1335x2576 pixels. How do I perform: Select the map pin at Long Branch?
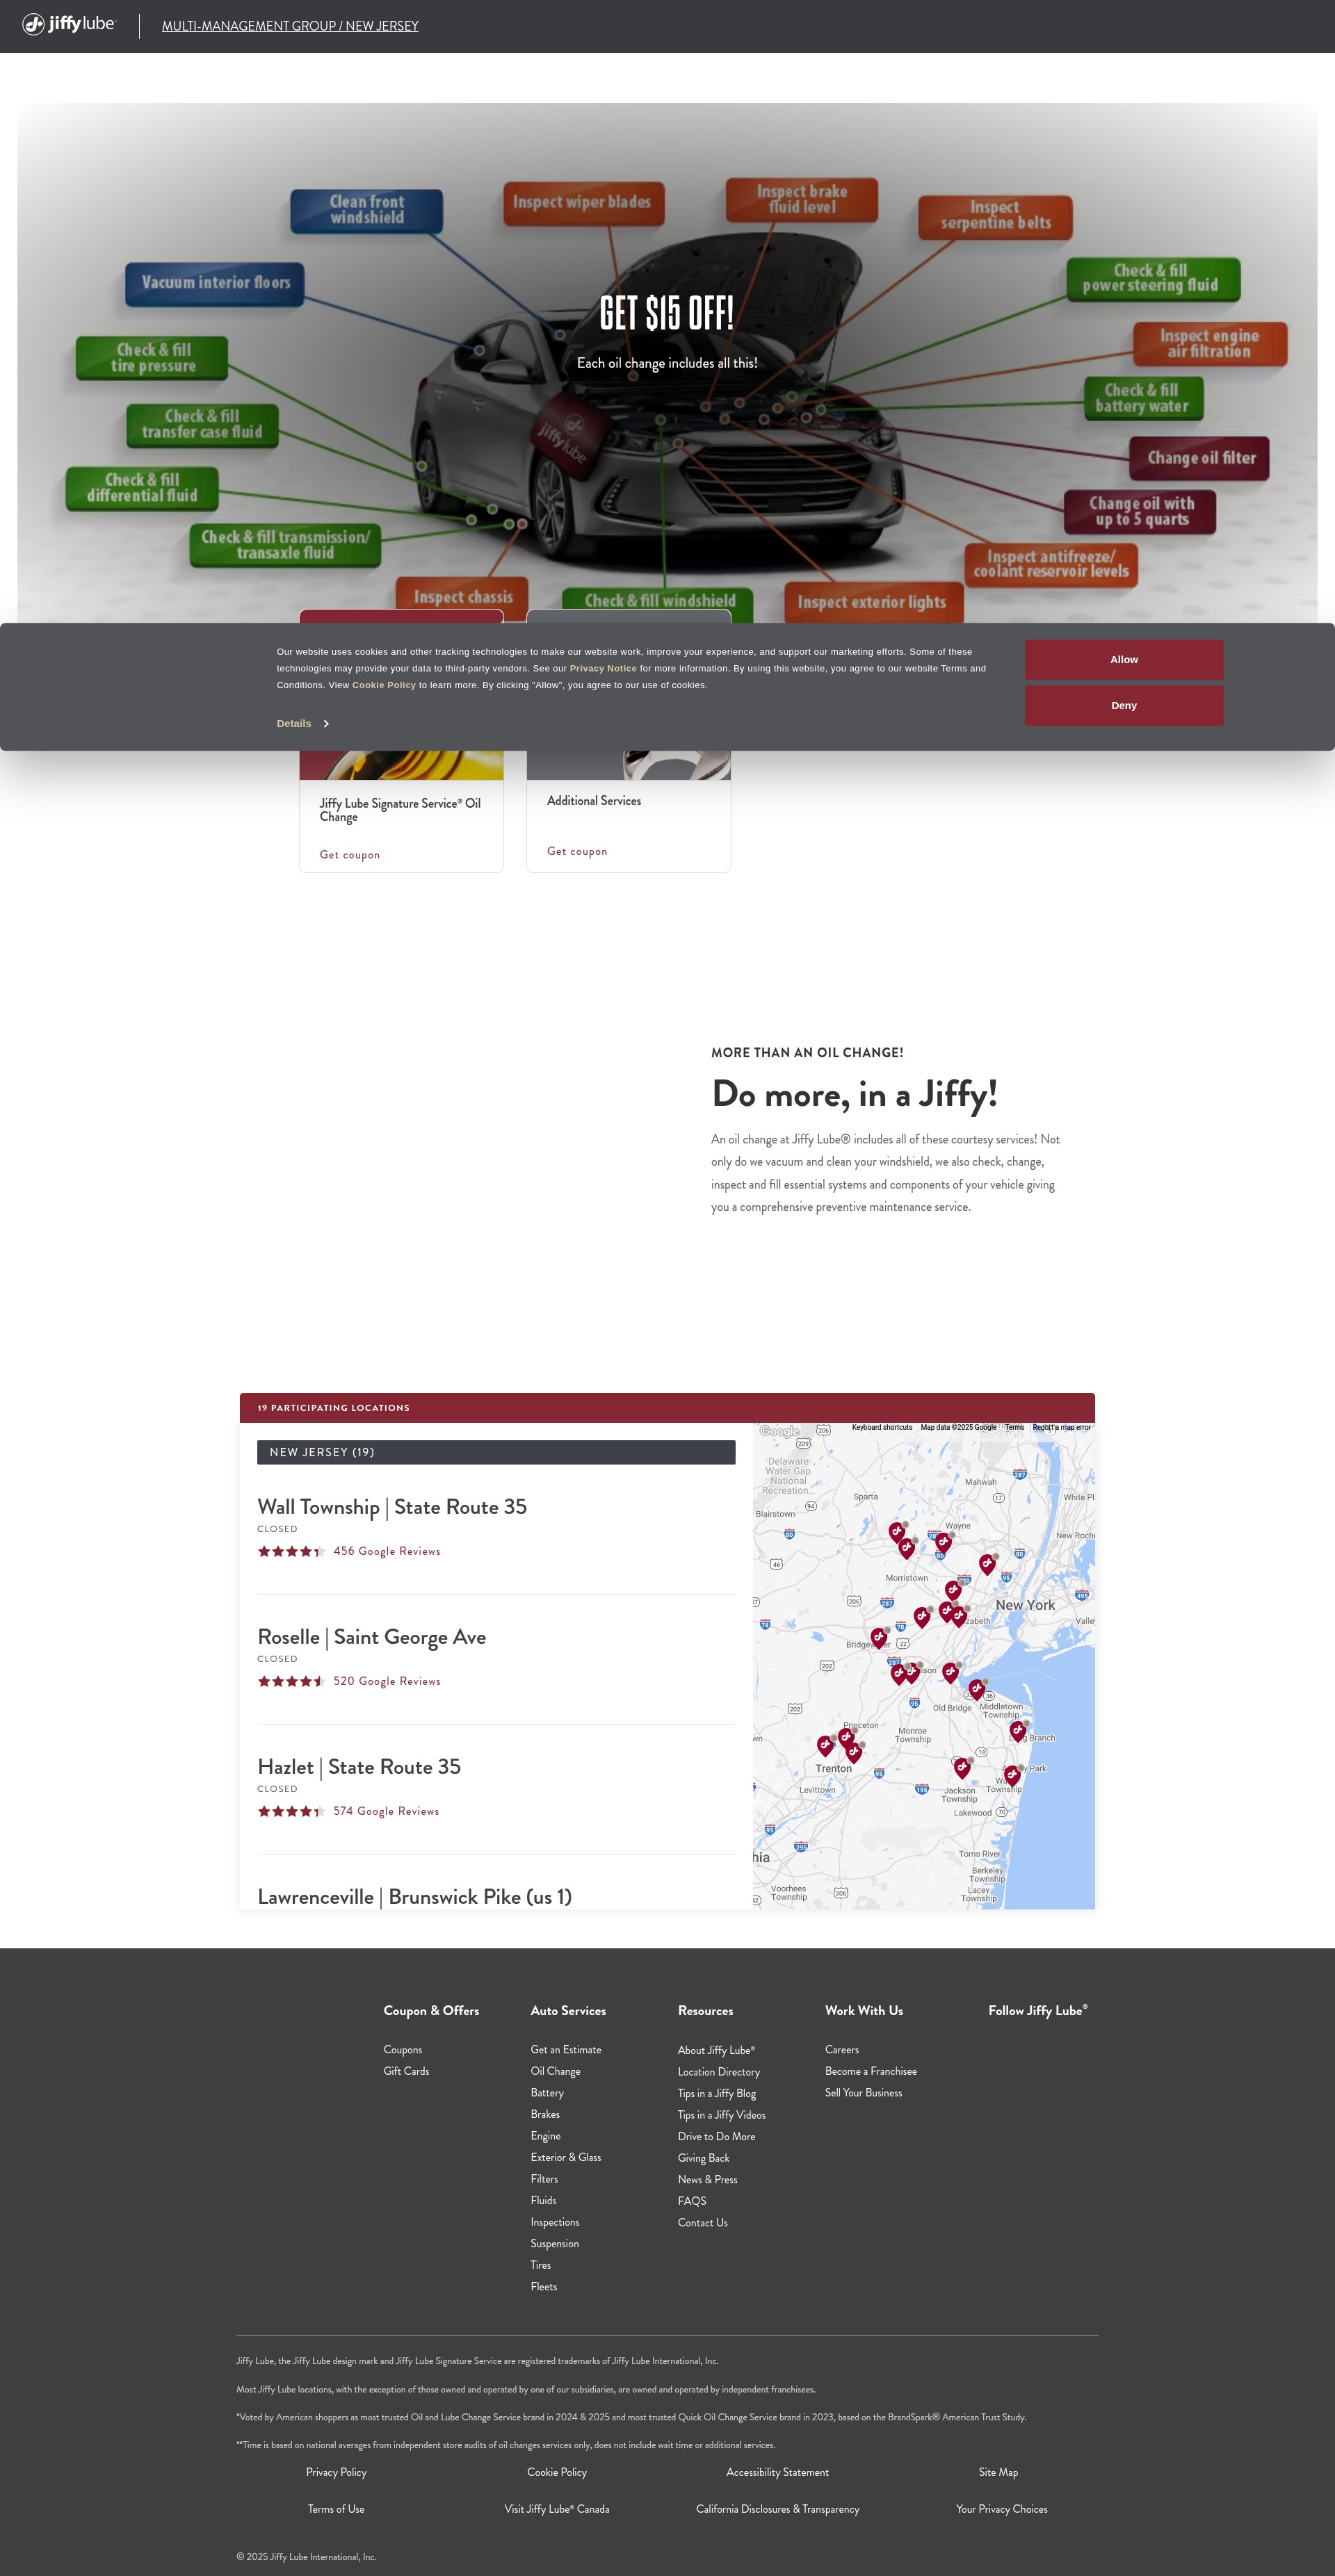tap(1018, 1731)
